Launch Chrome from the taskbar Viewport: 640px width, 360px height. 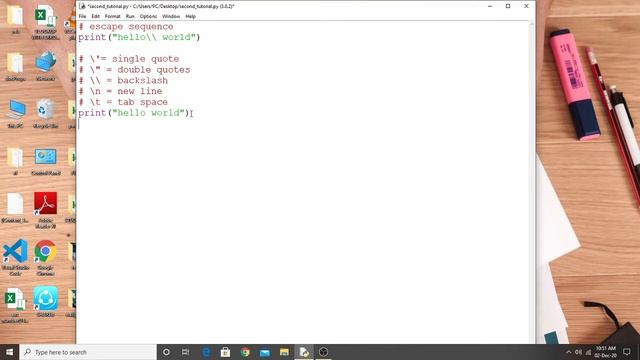pos(245,352)
